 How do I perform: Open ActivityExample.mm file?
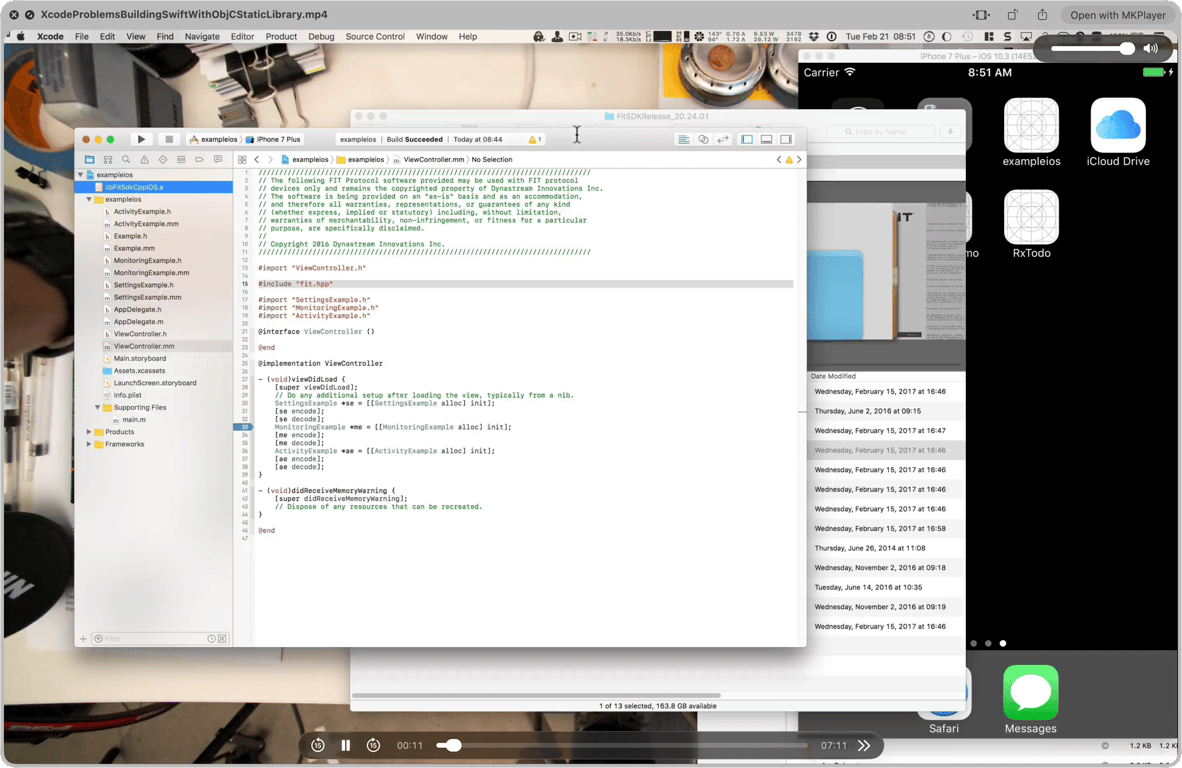pyautogui.click(x=146, y=224)
